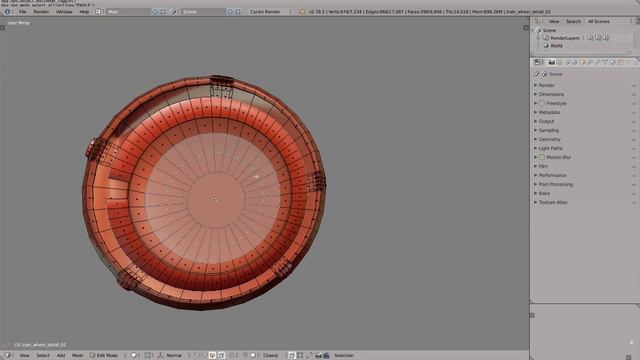Expand the Performance panel
Image resolution: width=640 pixels, height=360 pixels.
(x=552, y=175)
